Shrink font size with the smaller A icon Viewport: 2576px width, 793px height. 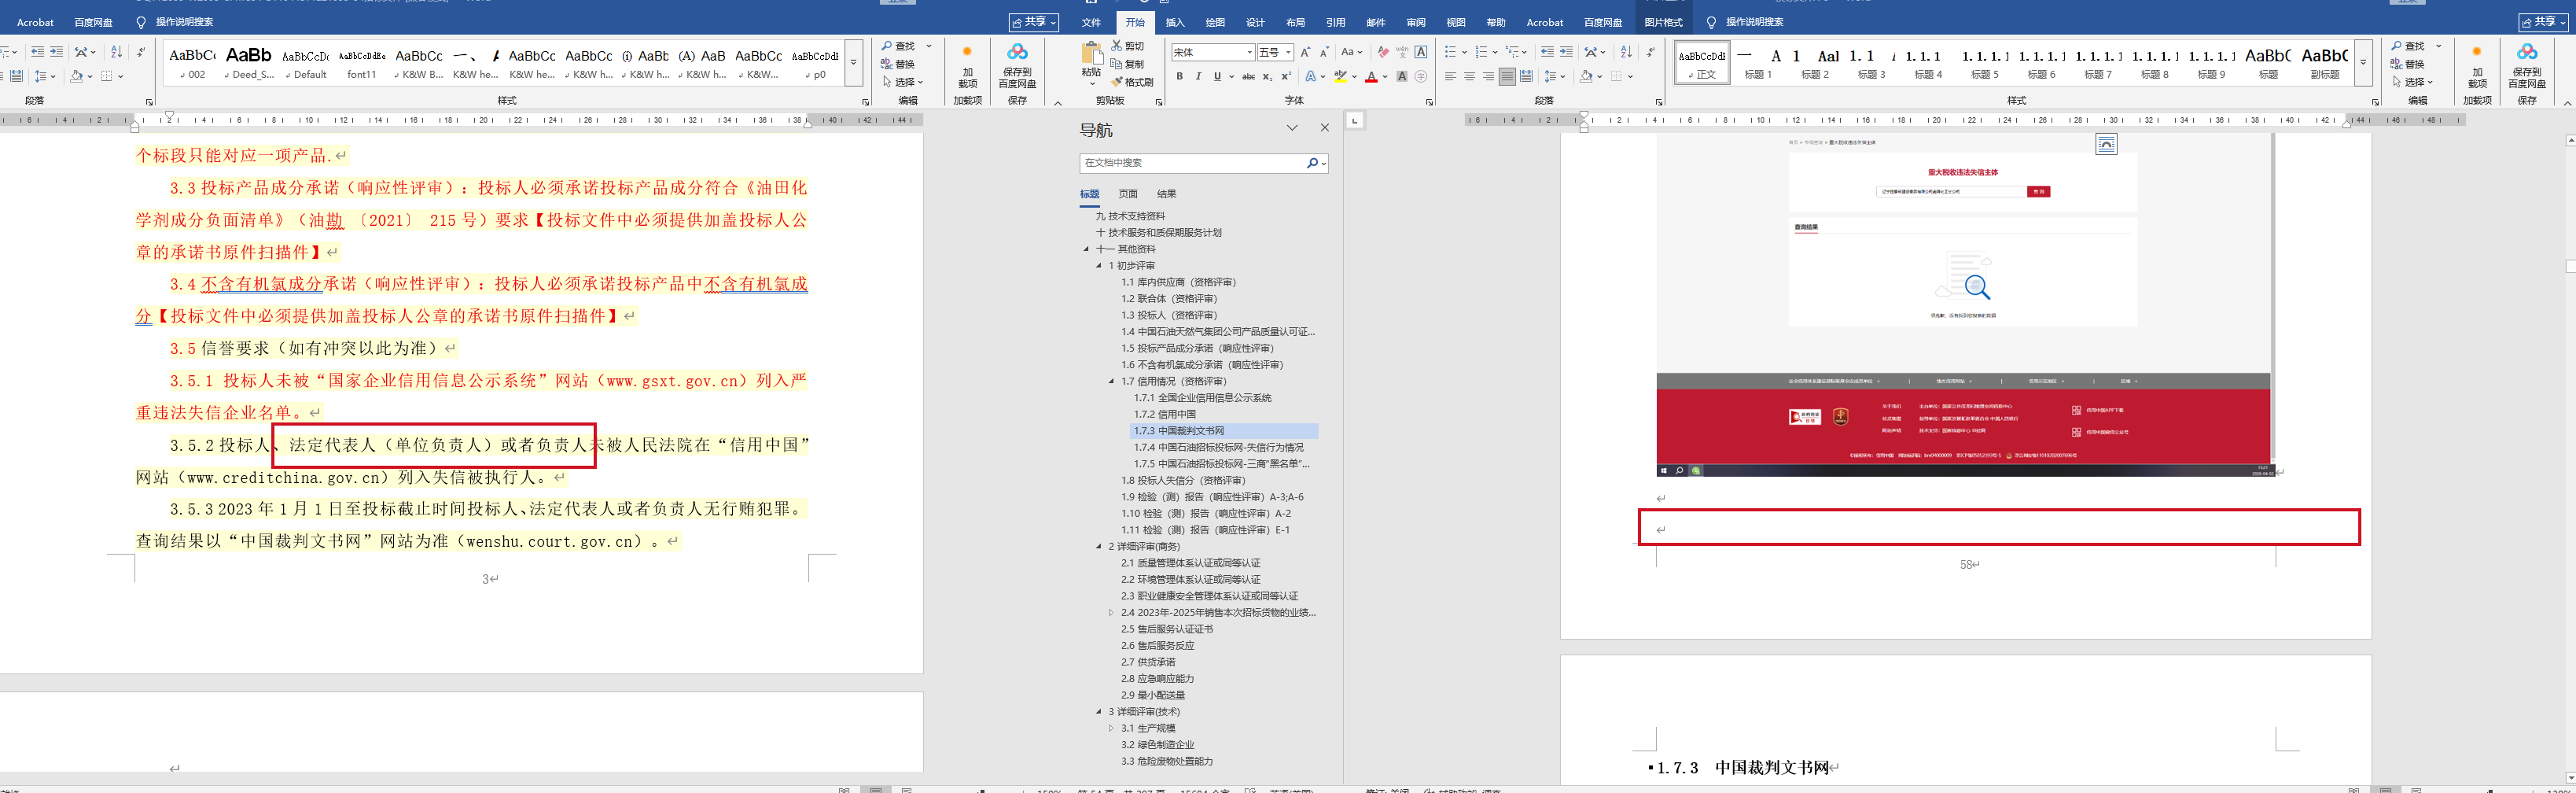point(1324,52)
